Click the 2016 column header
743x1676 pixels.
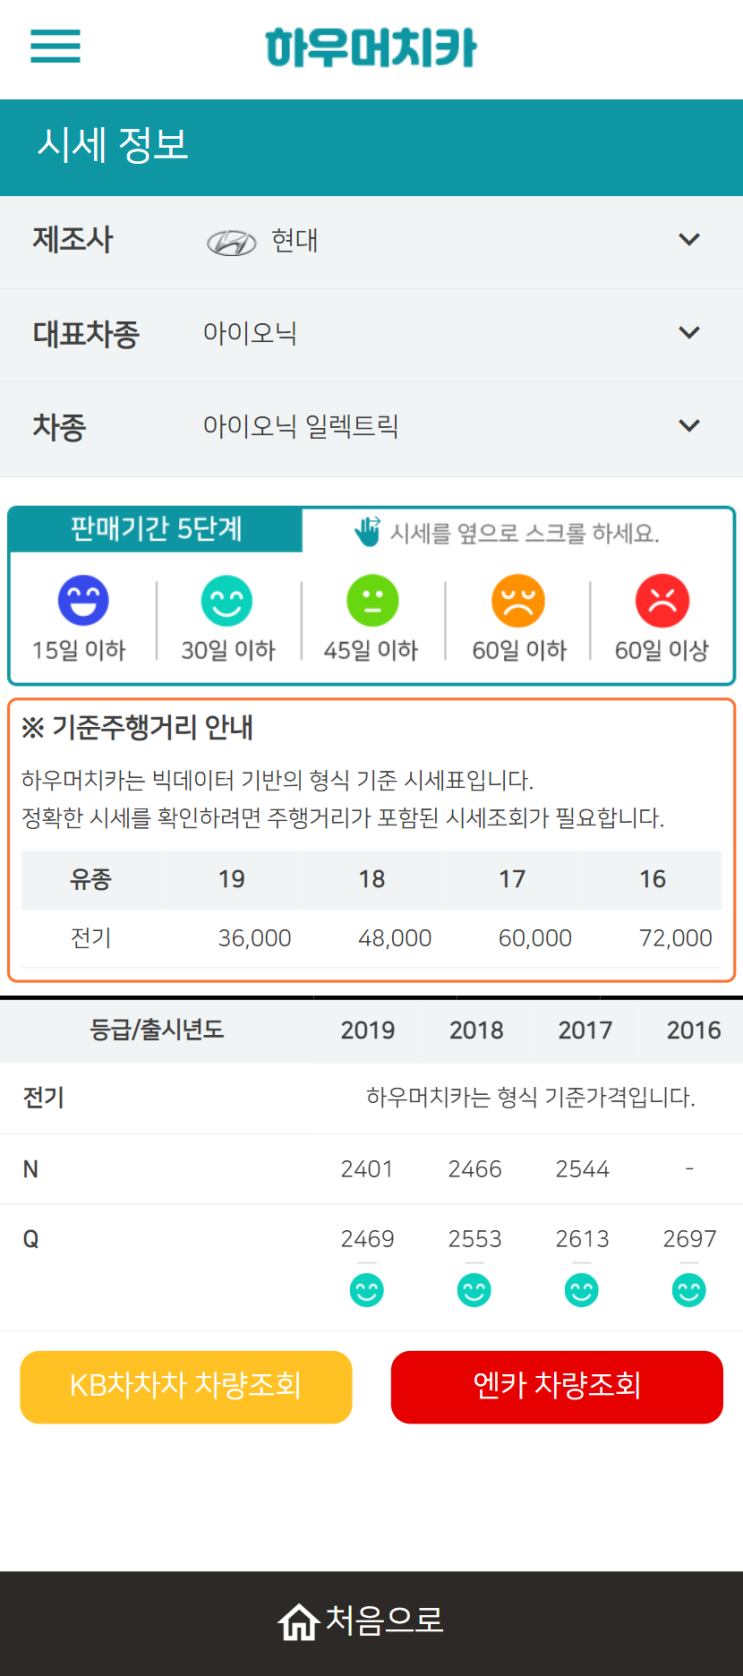click(x=694, y=1031)
